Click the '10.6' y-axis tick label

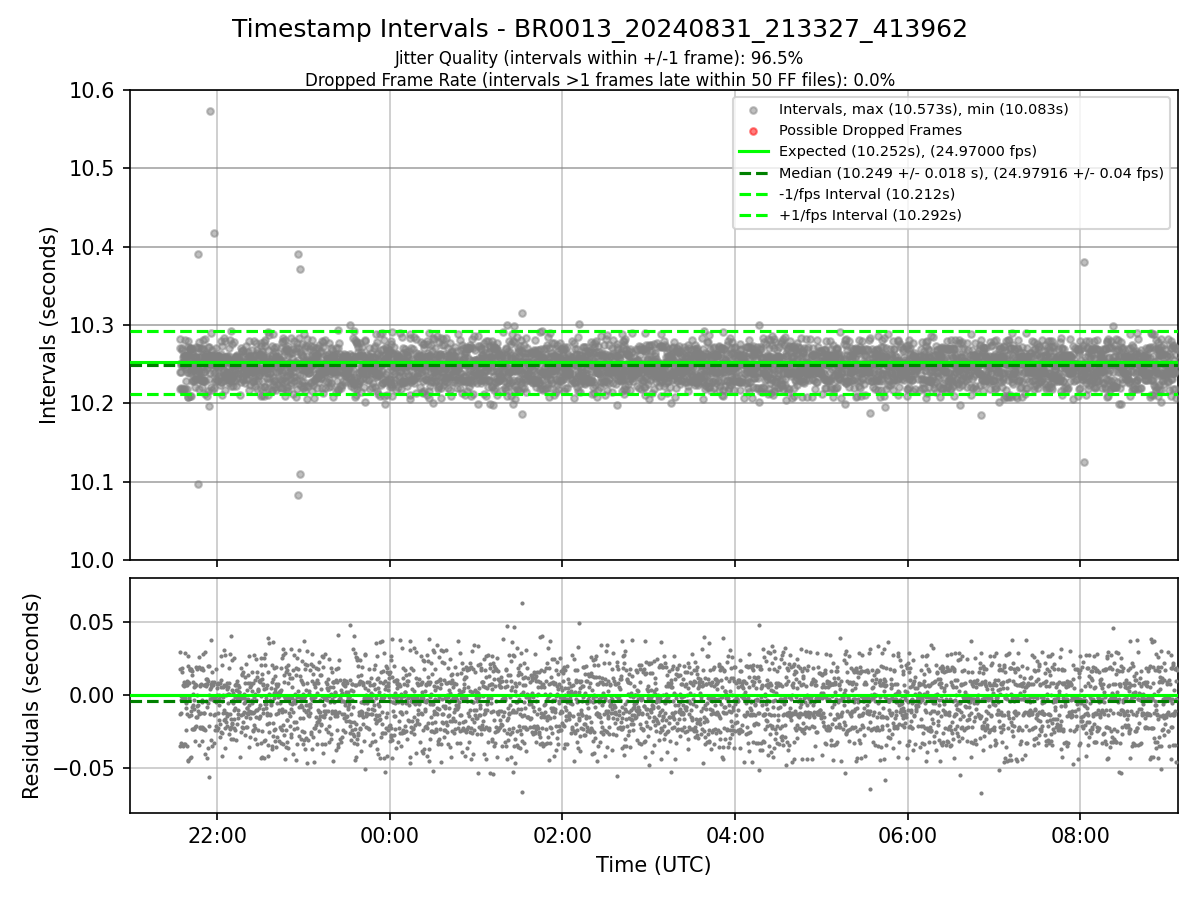tap(94, 91)
